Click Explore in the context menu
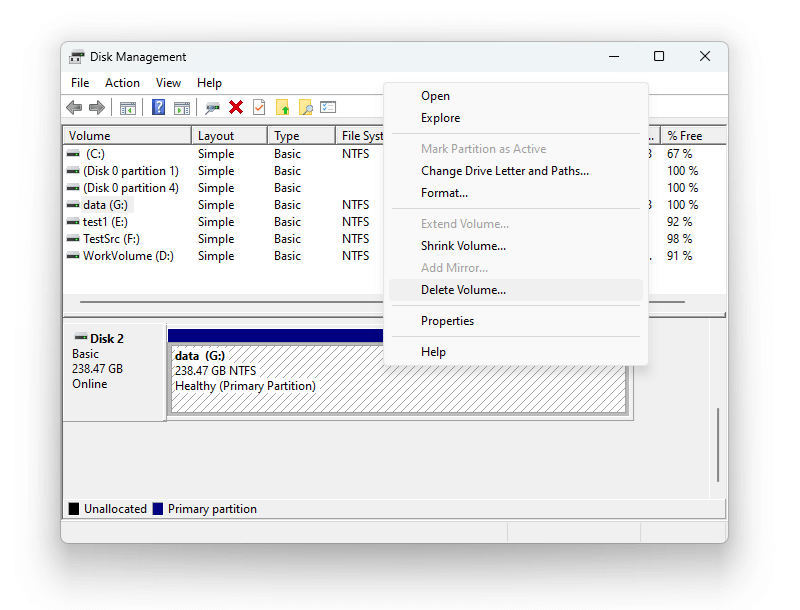This screenshot has height=610, width=800. click(440, 117)
